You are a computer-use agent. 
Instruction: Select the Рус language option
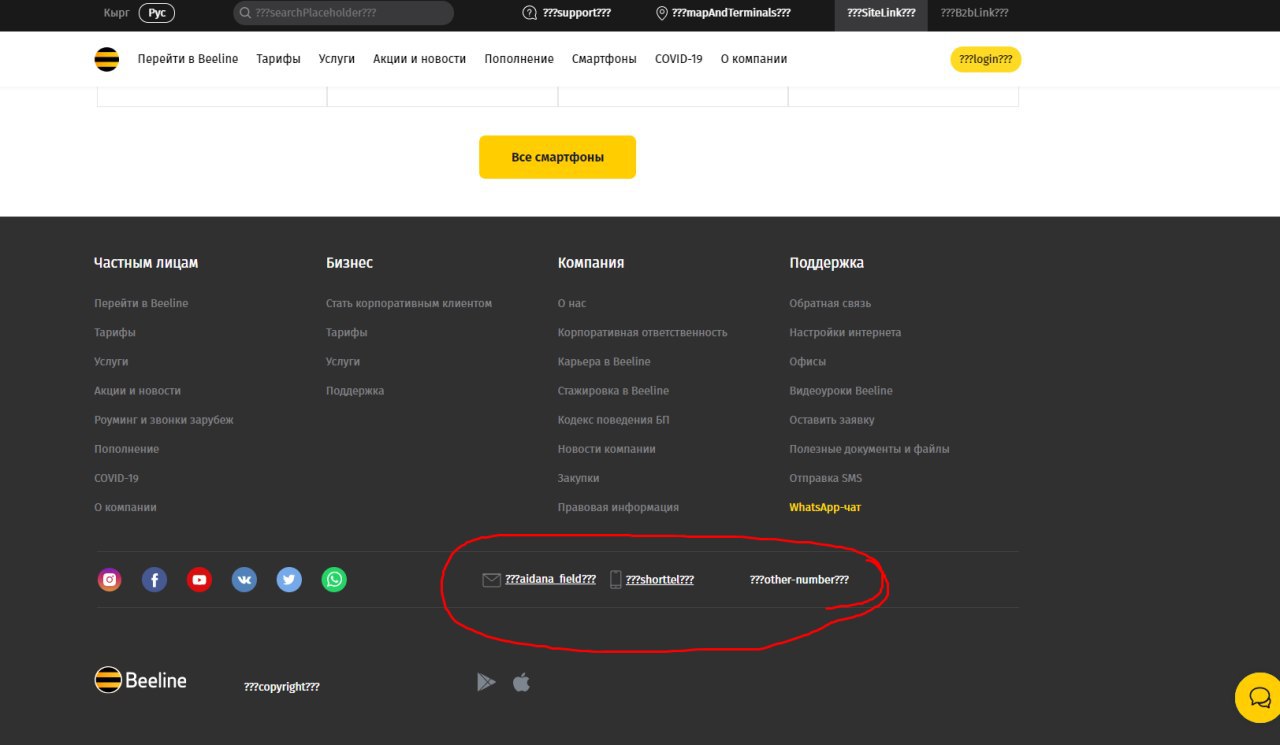[156, 13]
